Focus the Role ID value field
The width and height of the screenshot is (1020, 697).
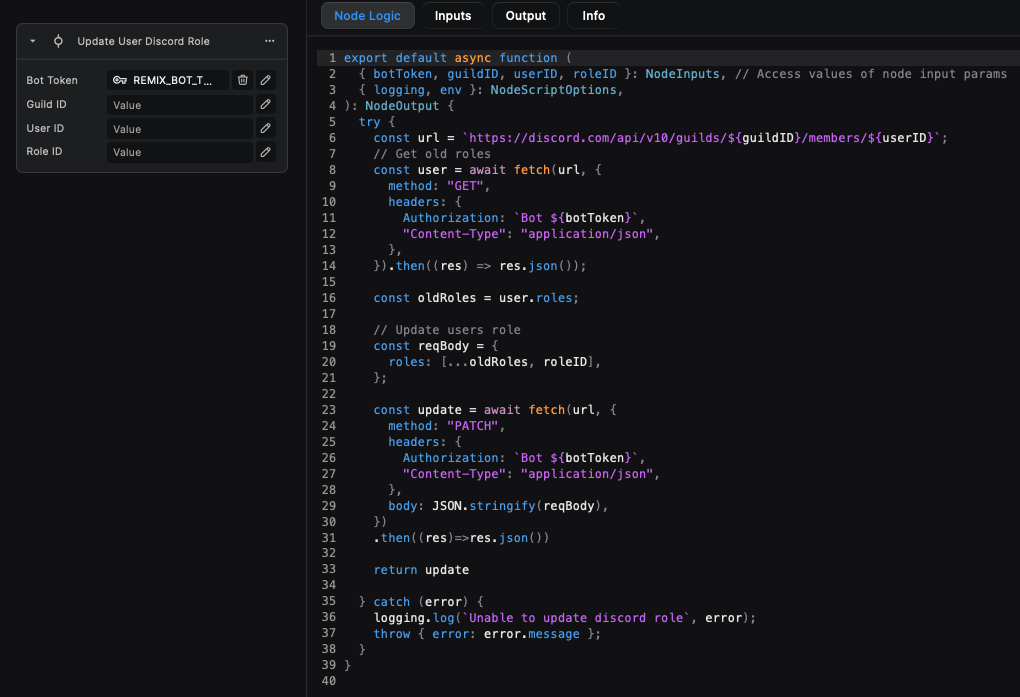click(180, 152)
